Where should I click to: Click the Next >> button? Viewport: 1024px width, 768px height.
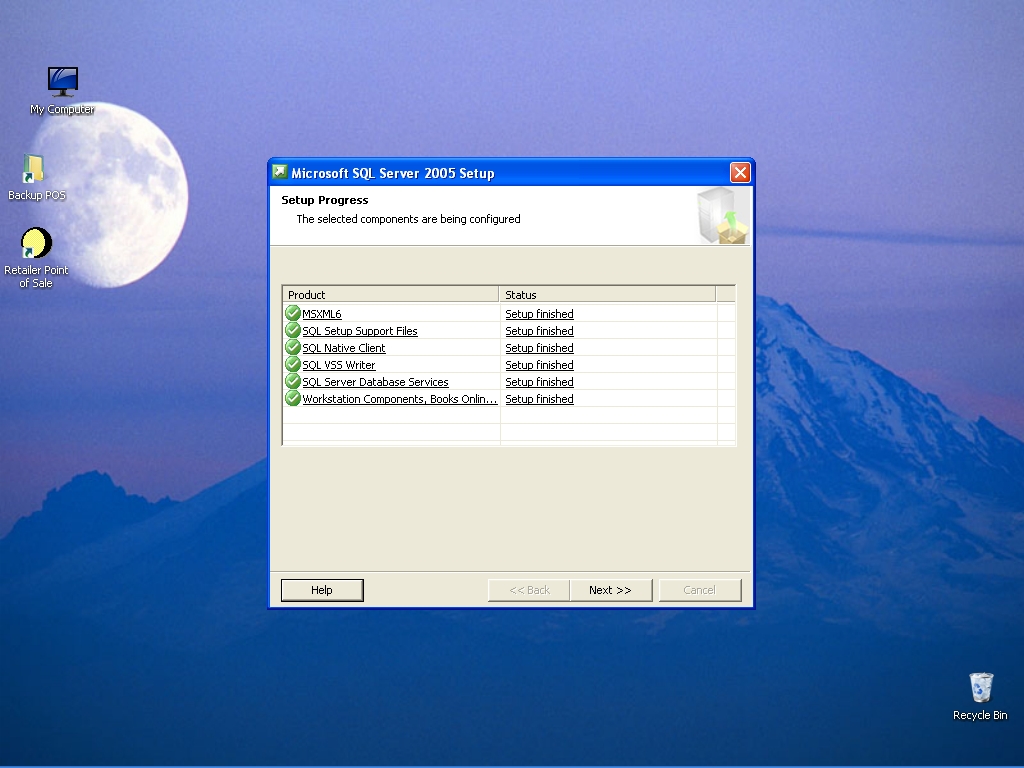click(610, 590)
